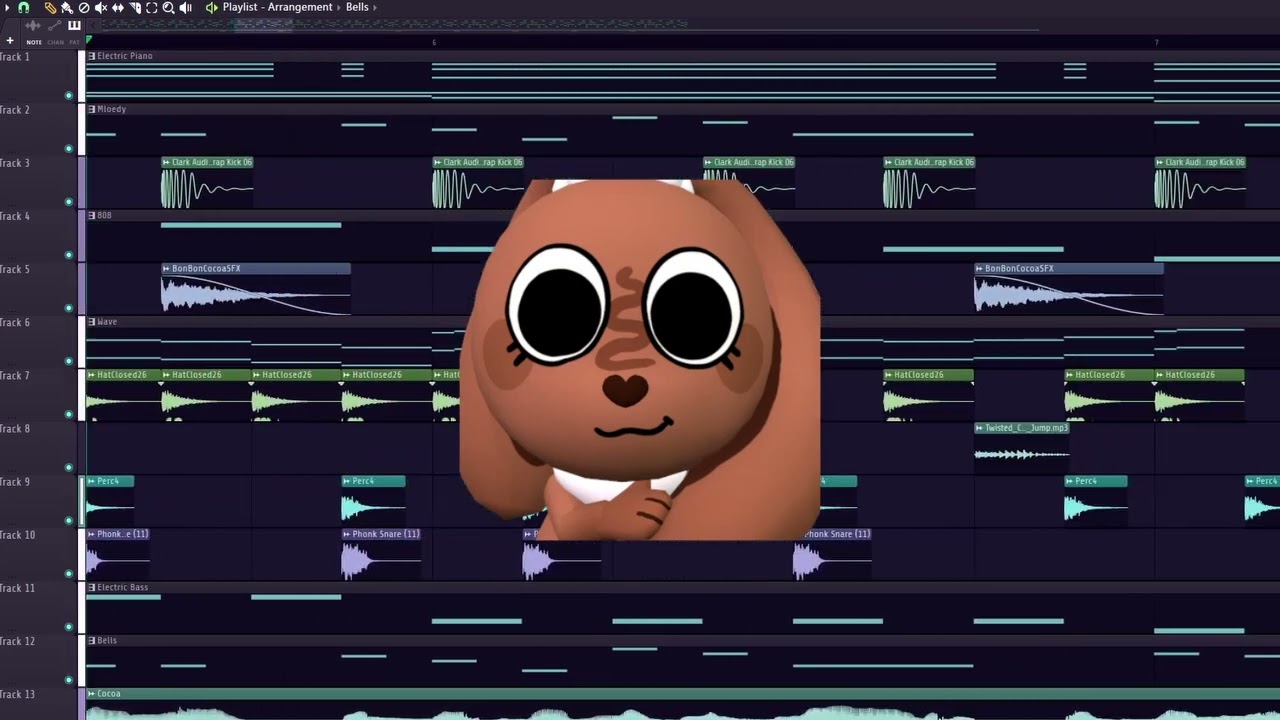The image size is (1280, 720).
Task: Click the scroll-left arrow of overview bar
Action: pos(93,25)
